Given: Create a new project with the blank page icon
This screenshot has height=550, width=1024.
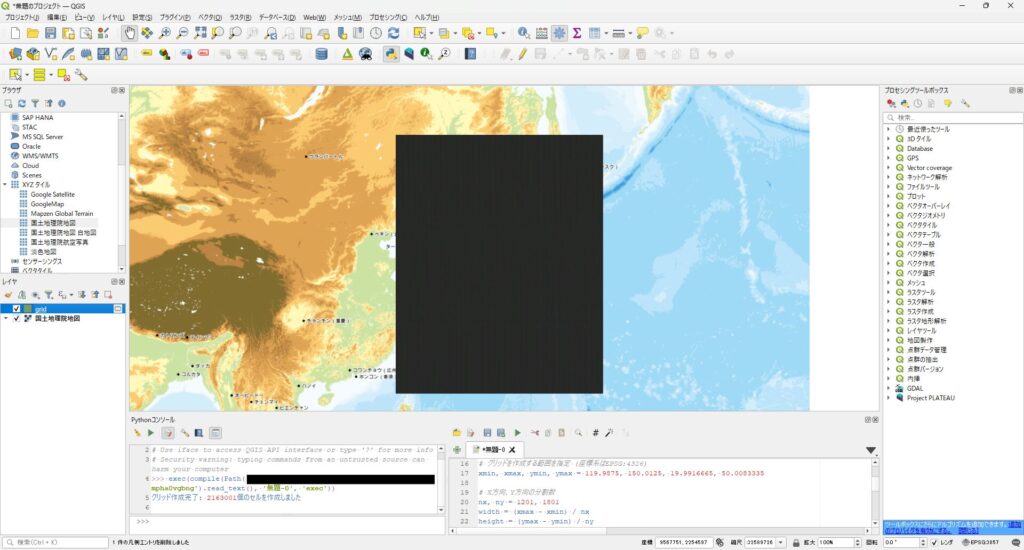Looking at the screenshot, I should click(15, 33).
